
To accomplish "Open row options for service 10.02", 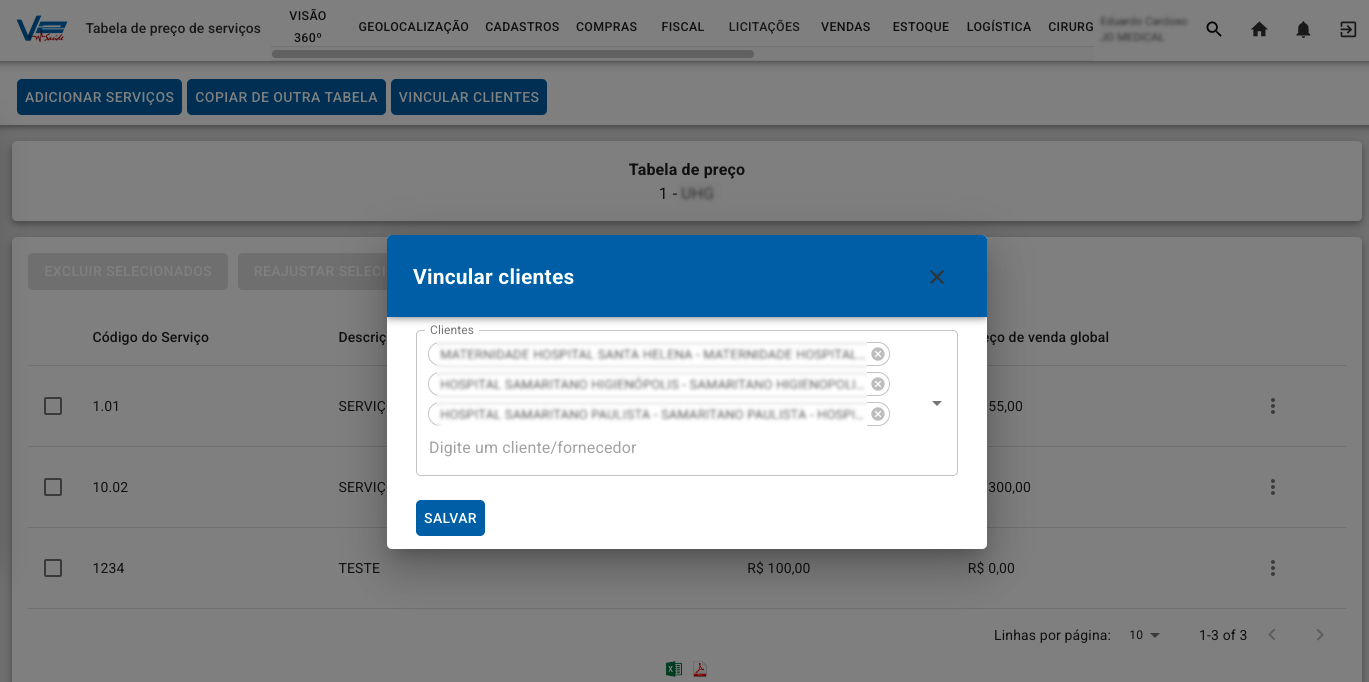I will (1273, 487).
